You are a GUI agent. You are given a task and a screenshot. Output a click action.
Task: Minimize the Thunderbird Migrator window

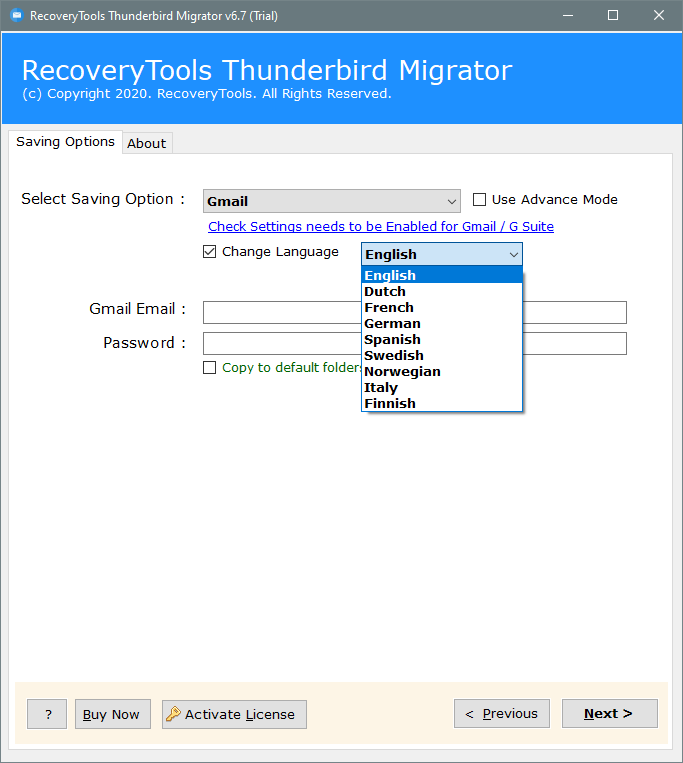pyautogui.click(x=568, y=16)
